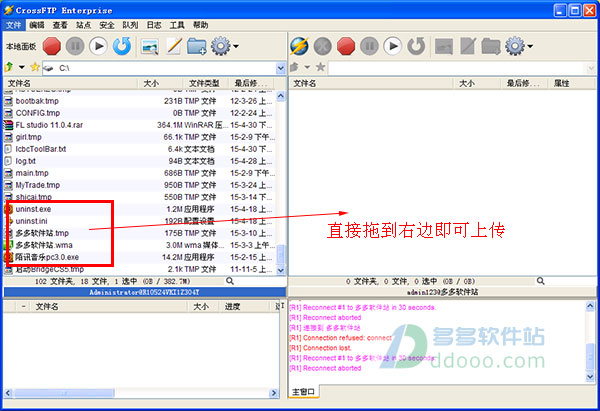Sort remote files by 文件名 column header
The image size is (600, 411).
tap(371, 83)
